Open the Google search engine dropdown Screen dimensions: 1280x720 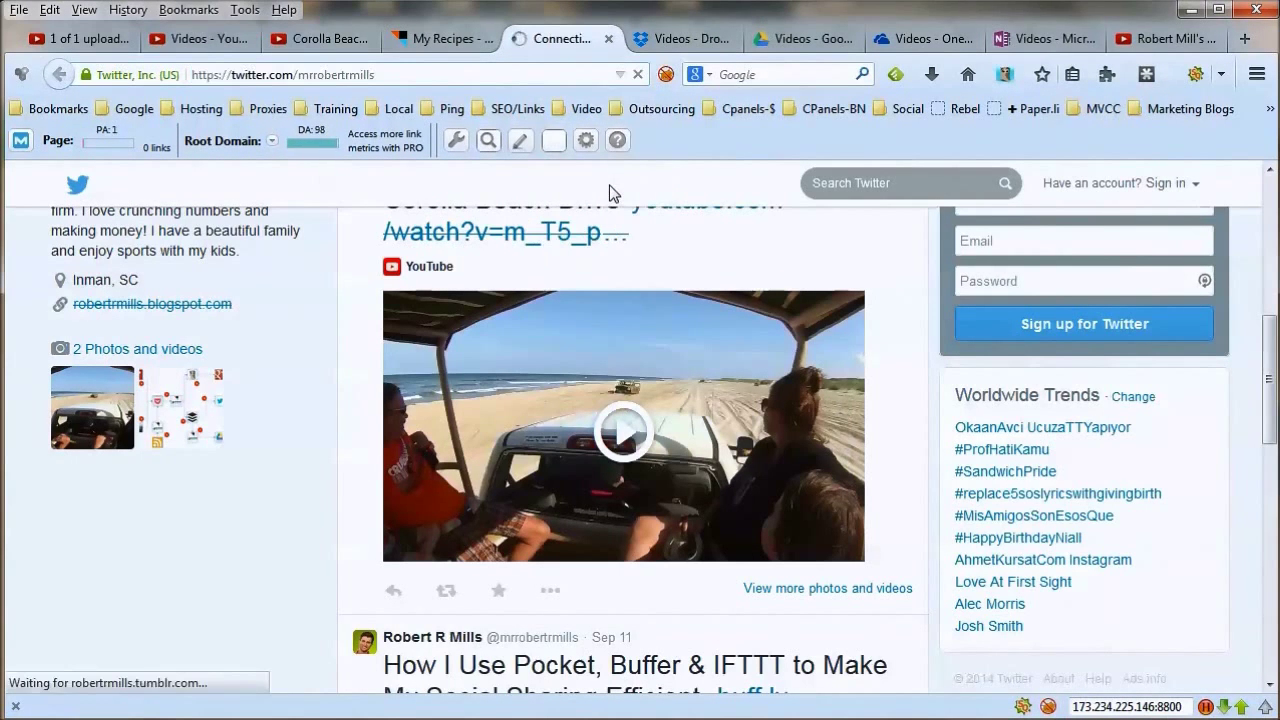[x=700, y=74]
